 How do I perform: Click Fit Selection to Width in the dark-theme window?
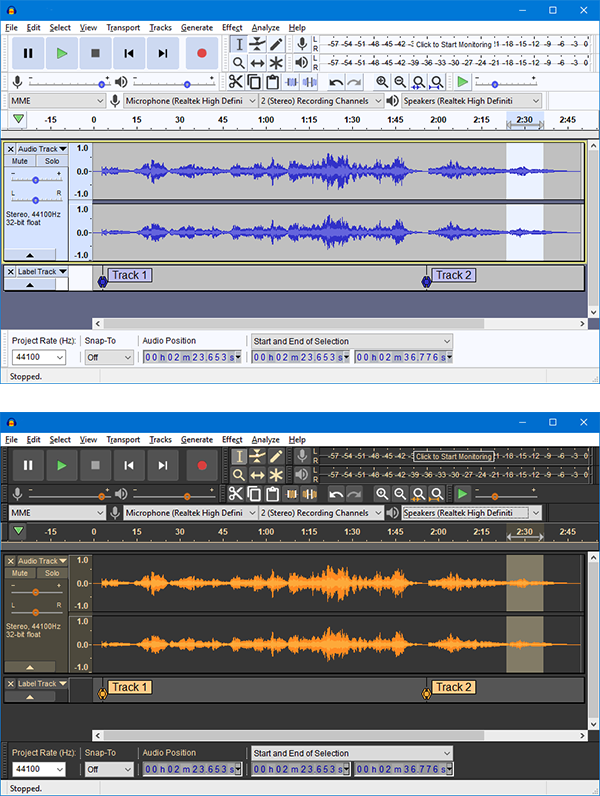(418, 494)
